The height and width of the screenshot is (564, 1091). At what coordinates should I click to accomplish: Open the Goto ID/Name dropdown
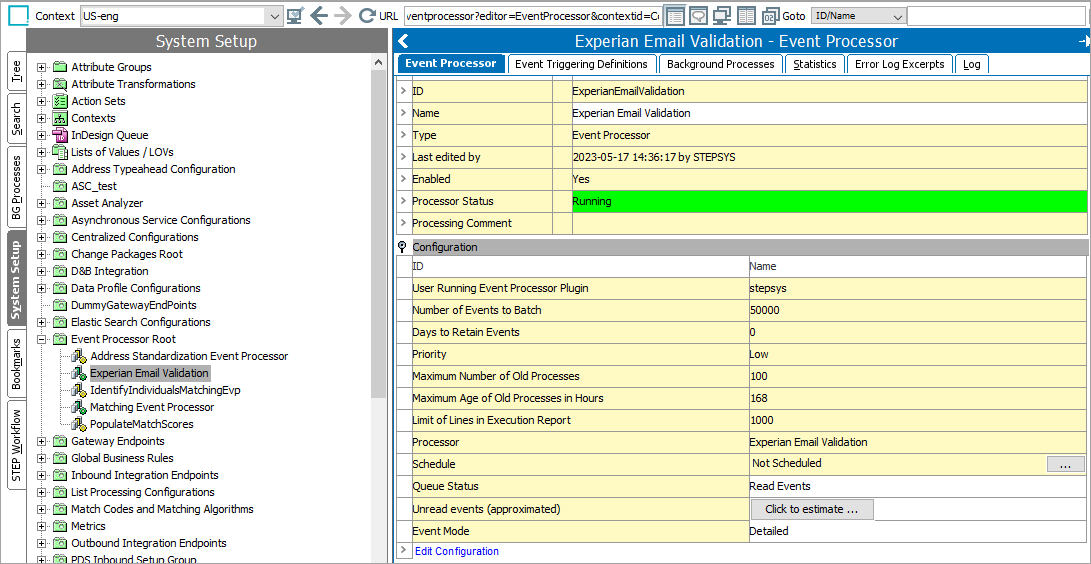(896, 16)
